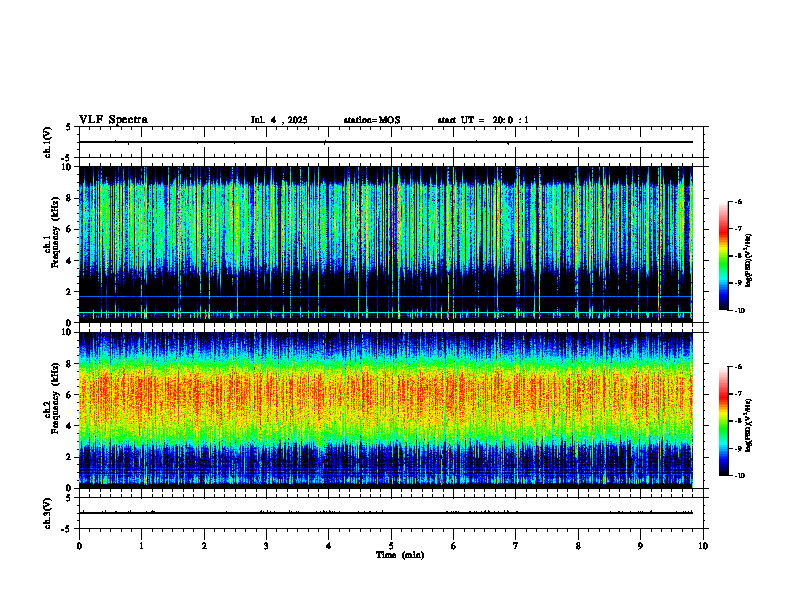Click the -10 label on ch.1 color scale
This screenshot has width=792, height=612.
[x=739, y=311]
